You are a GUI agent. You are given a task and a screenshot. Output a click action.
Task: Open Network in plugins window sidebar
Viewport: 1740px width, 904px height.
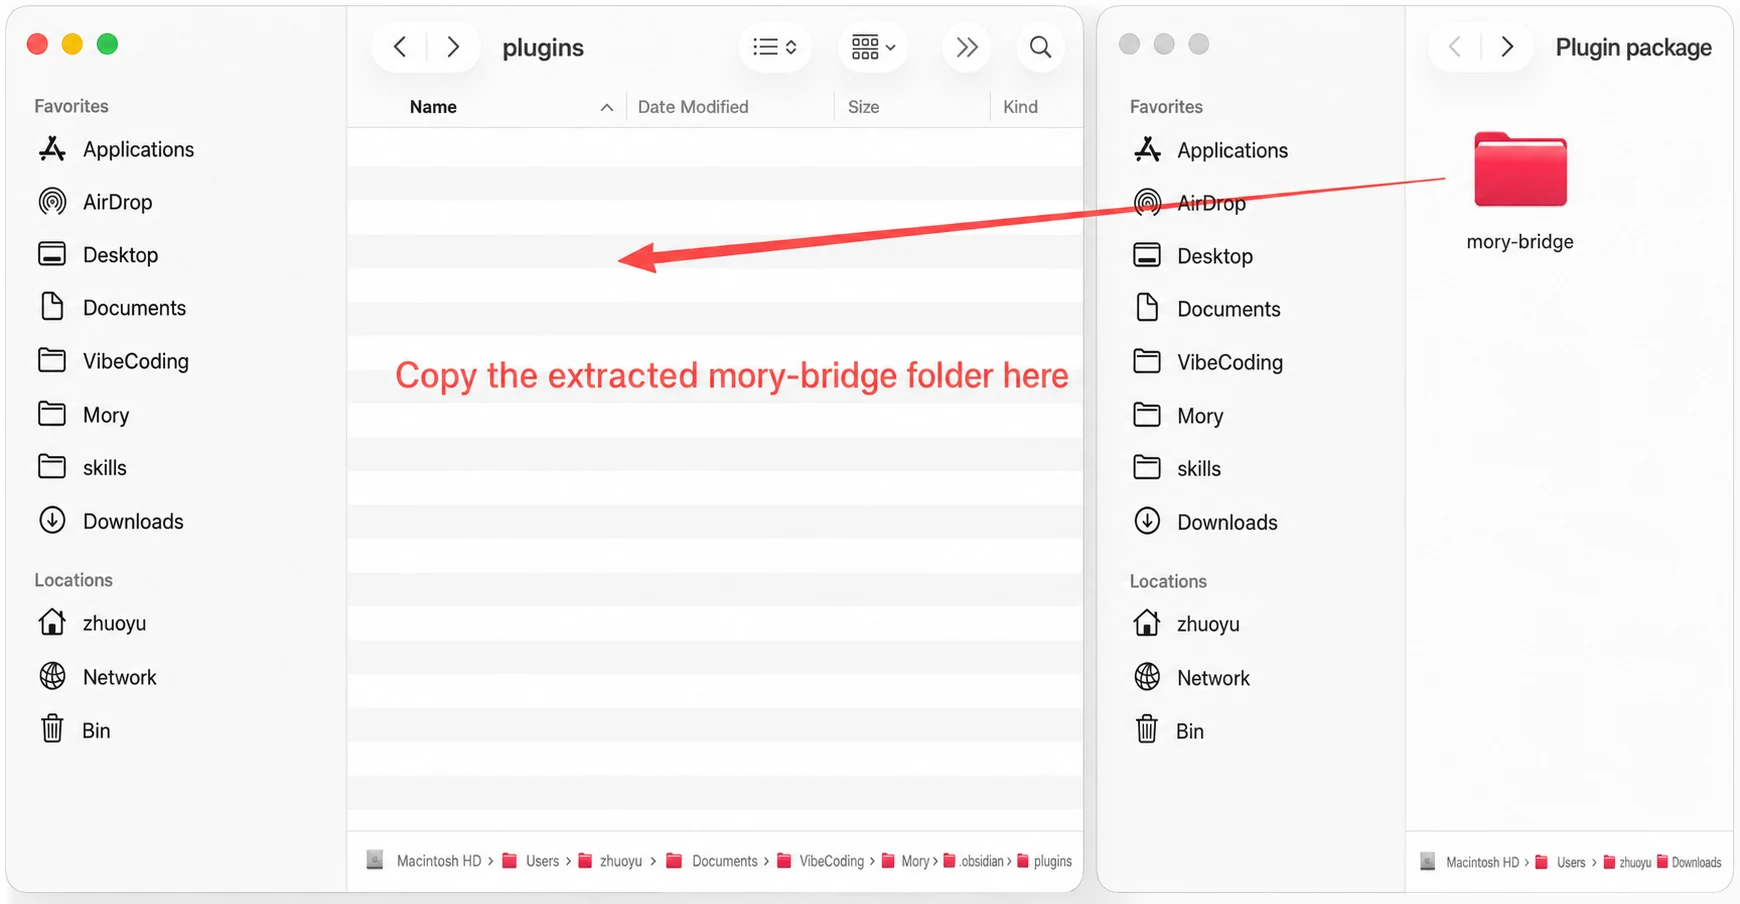click(x=97, y=677)
